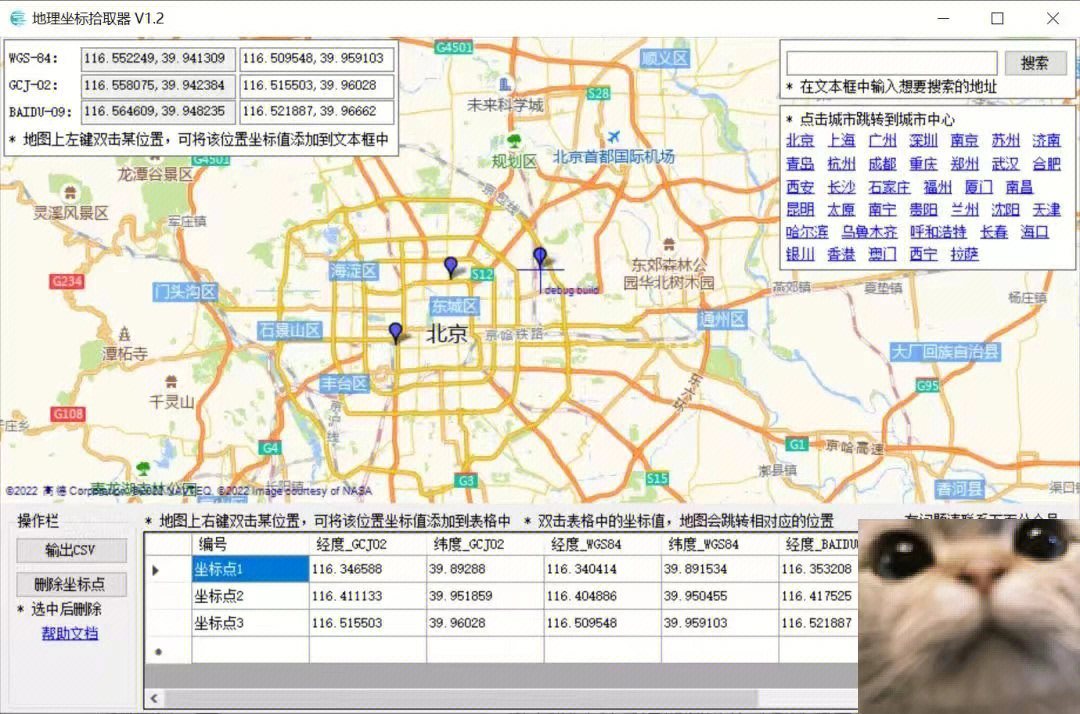The width and height of the screenshot is (1080, 714).
Task: Jump to city 南昌
Action: pos(1019,187)
